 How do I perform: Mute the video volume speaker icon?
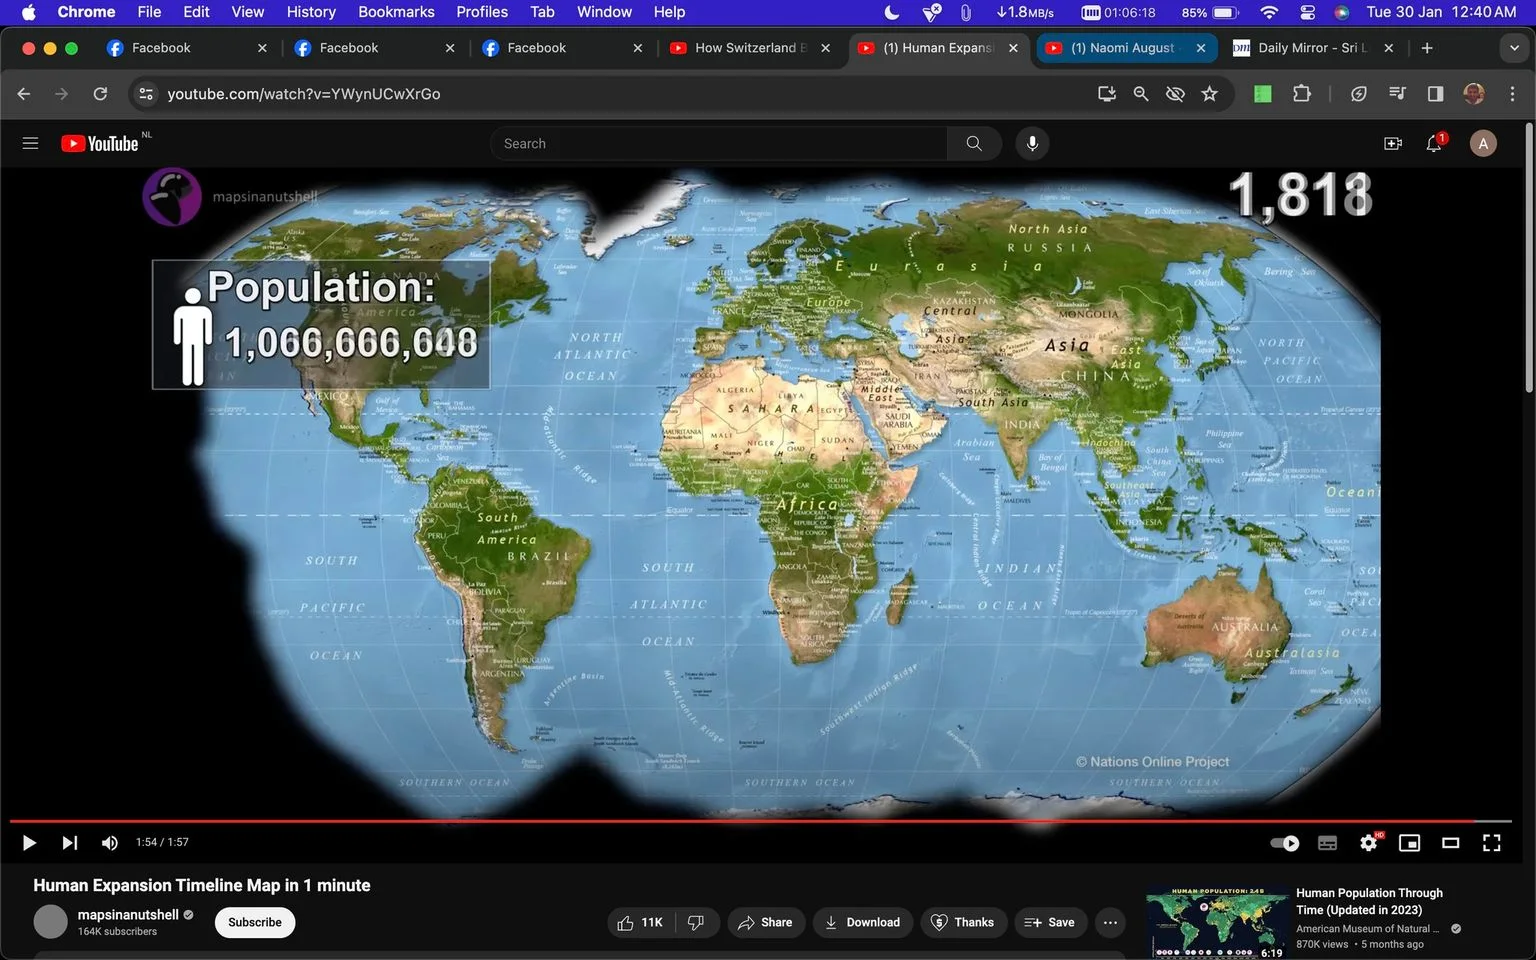[x=110, y=843]
